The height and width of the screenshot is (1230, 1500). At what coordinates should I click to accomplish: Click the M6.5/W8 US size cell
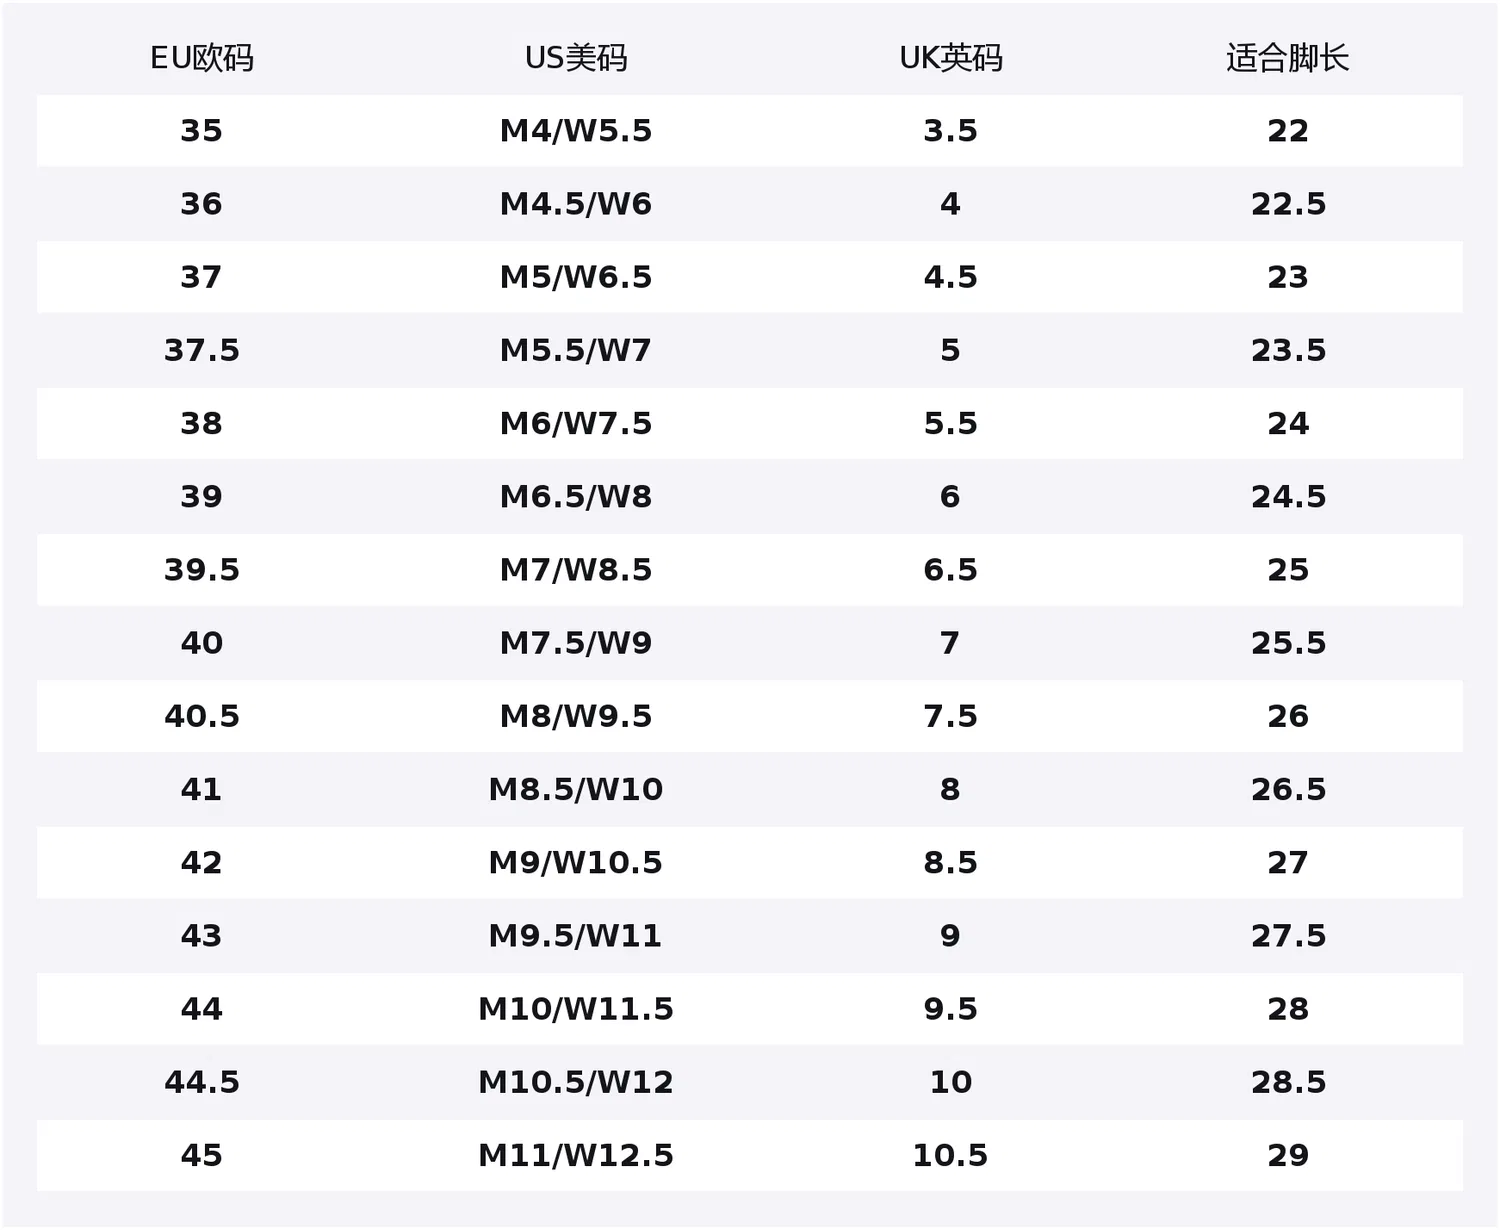point(576,496)
